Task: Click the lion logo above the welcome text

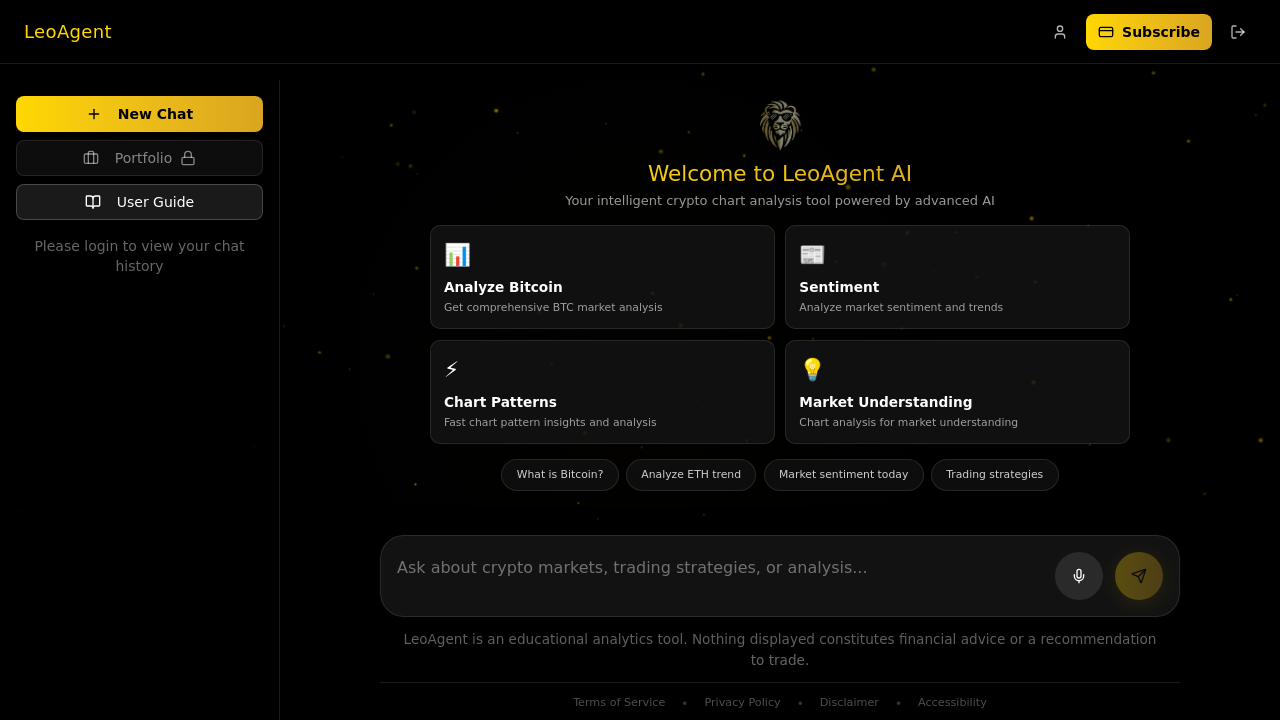Action: pos(779,124)
